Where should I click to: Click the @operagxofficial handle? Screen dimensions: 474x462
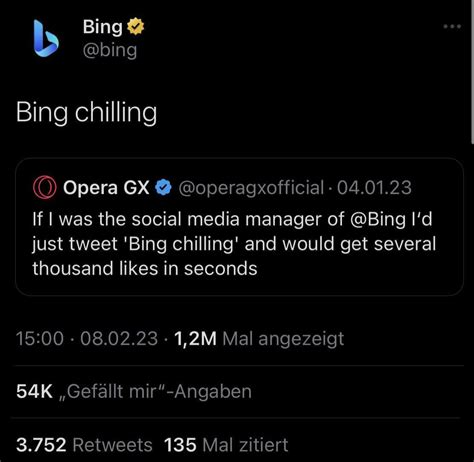click(x=251, y=188)
